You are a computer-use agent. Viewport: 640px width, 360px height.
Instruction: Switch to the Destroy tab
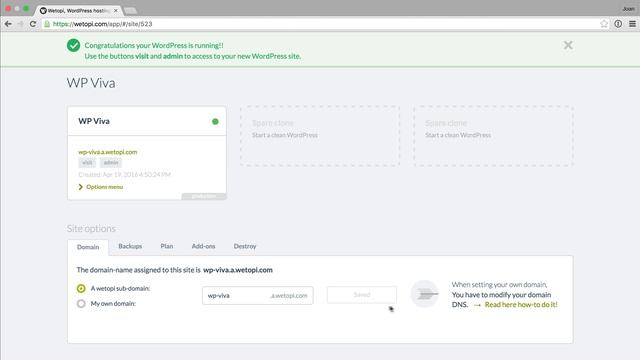(x=245, y=246)
